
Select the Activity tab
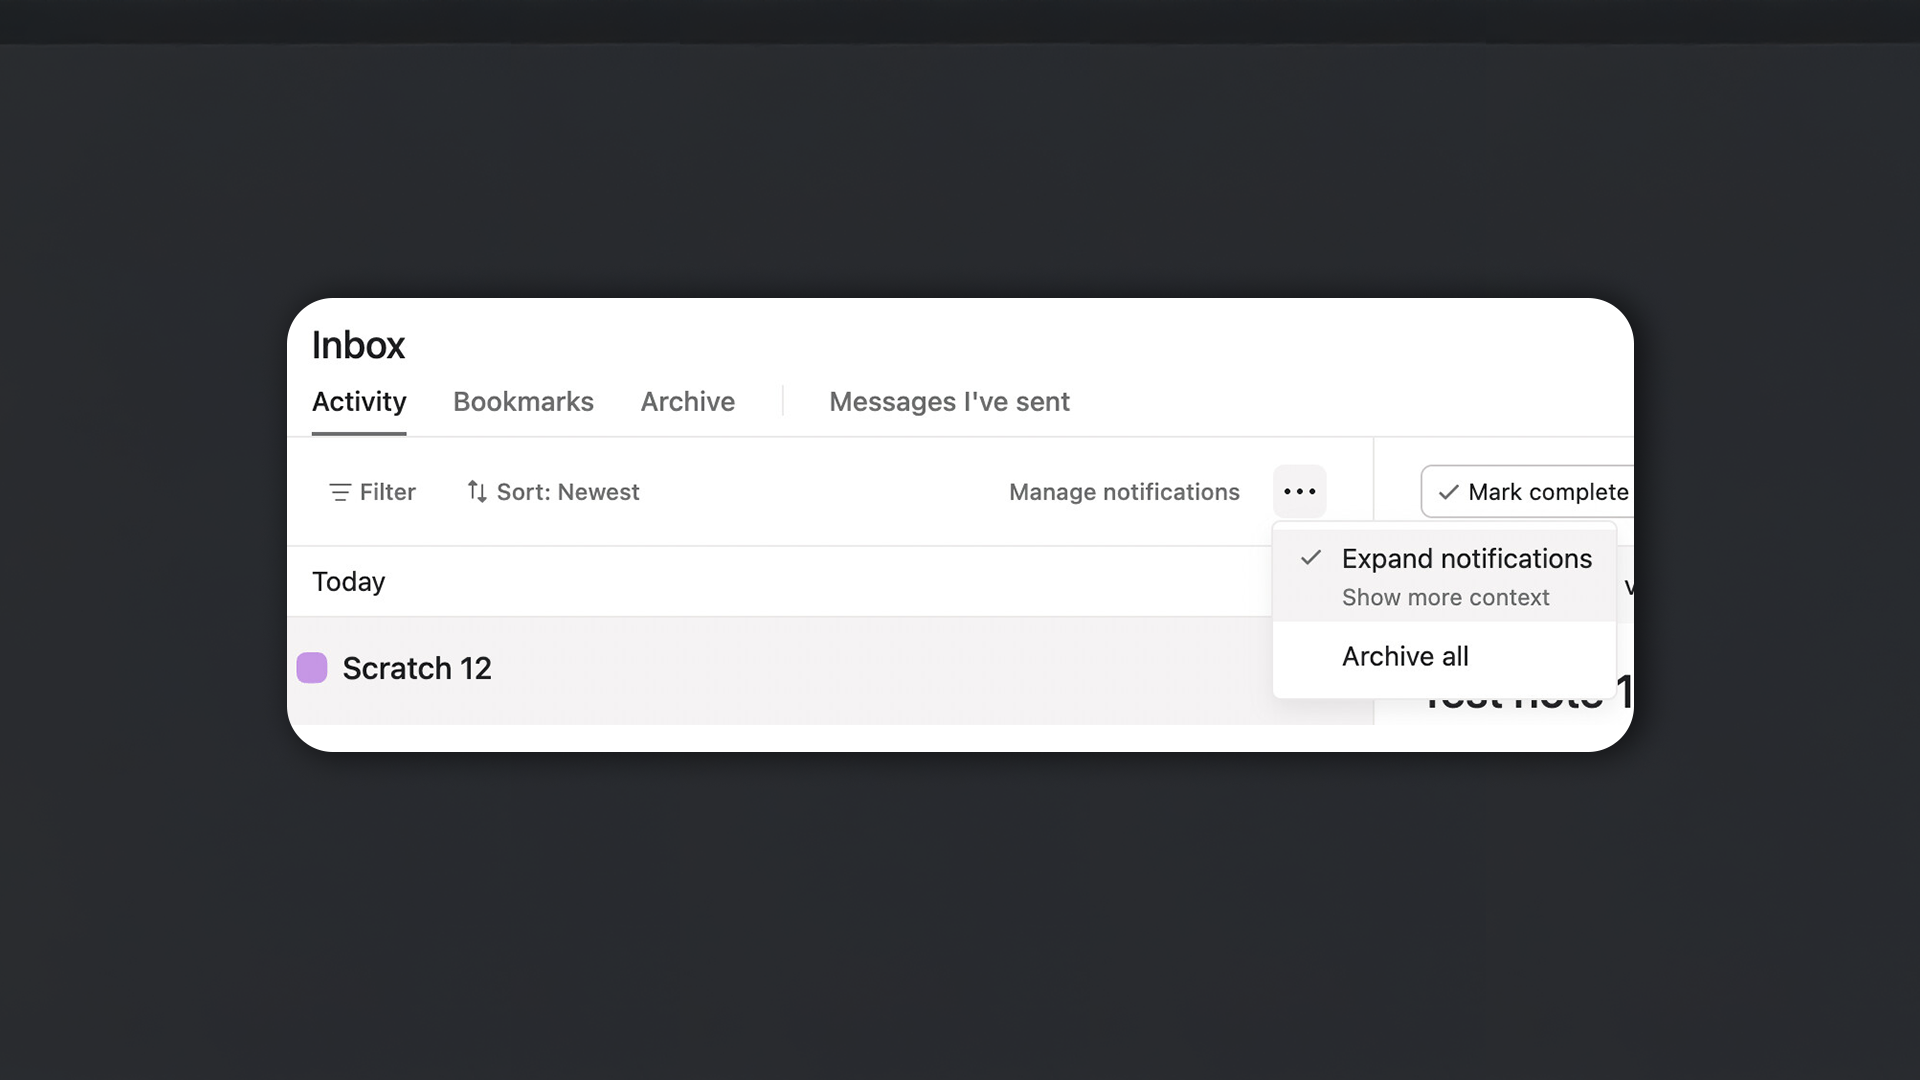click(x=359, y=402)
